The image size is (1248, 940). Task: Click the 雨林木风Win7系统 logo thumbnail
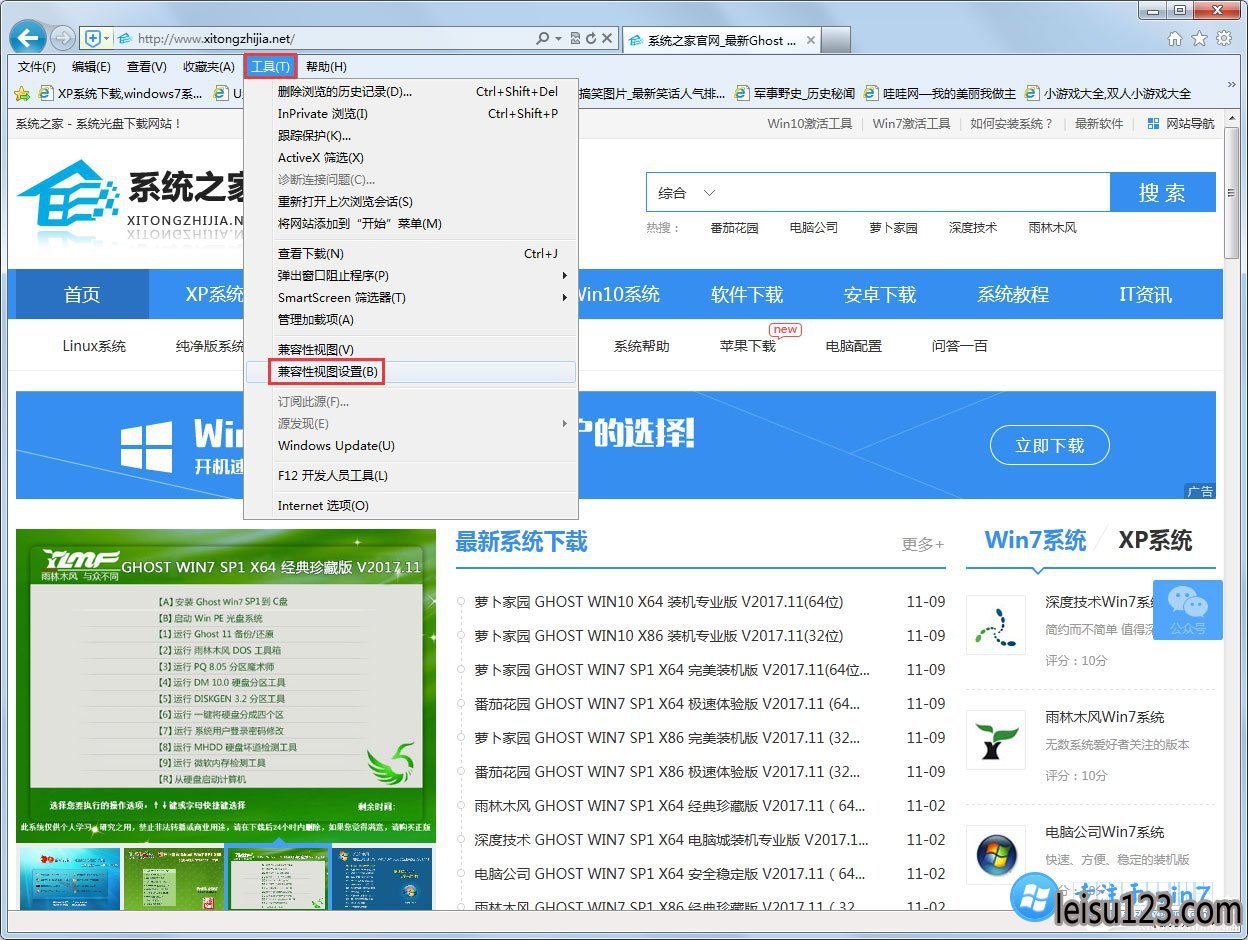(x=996, y=740)
